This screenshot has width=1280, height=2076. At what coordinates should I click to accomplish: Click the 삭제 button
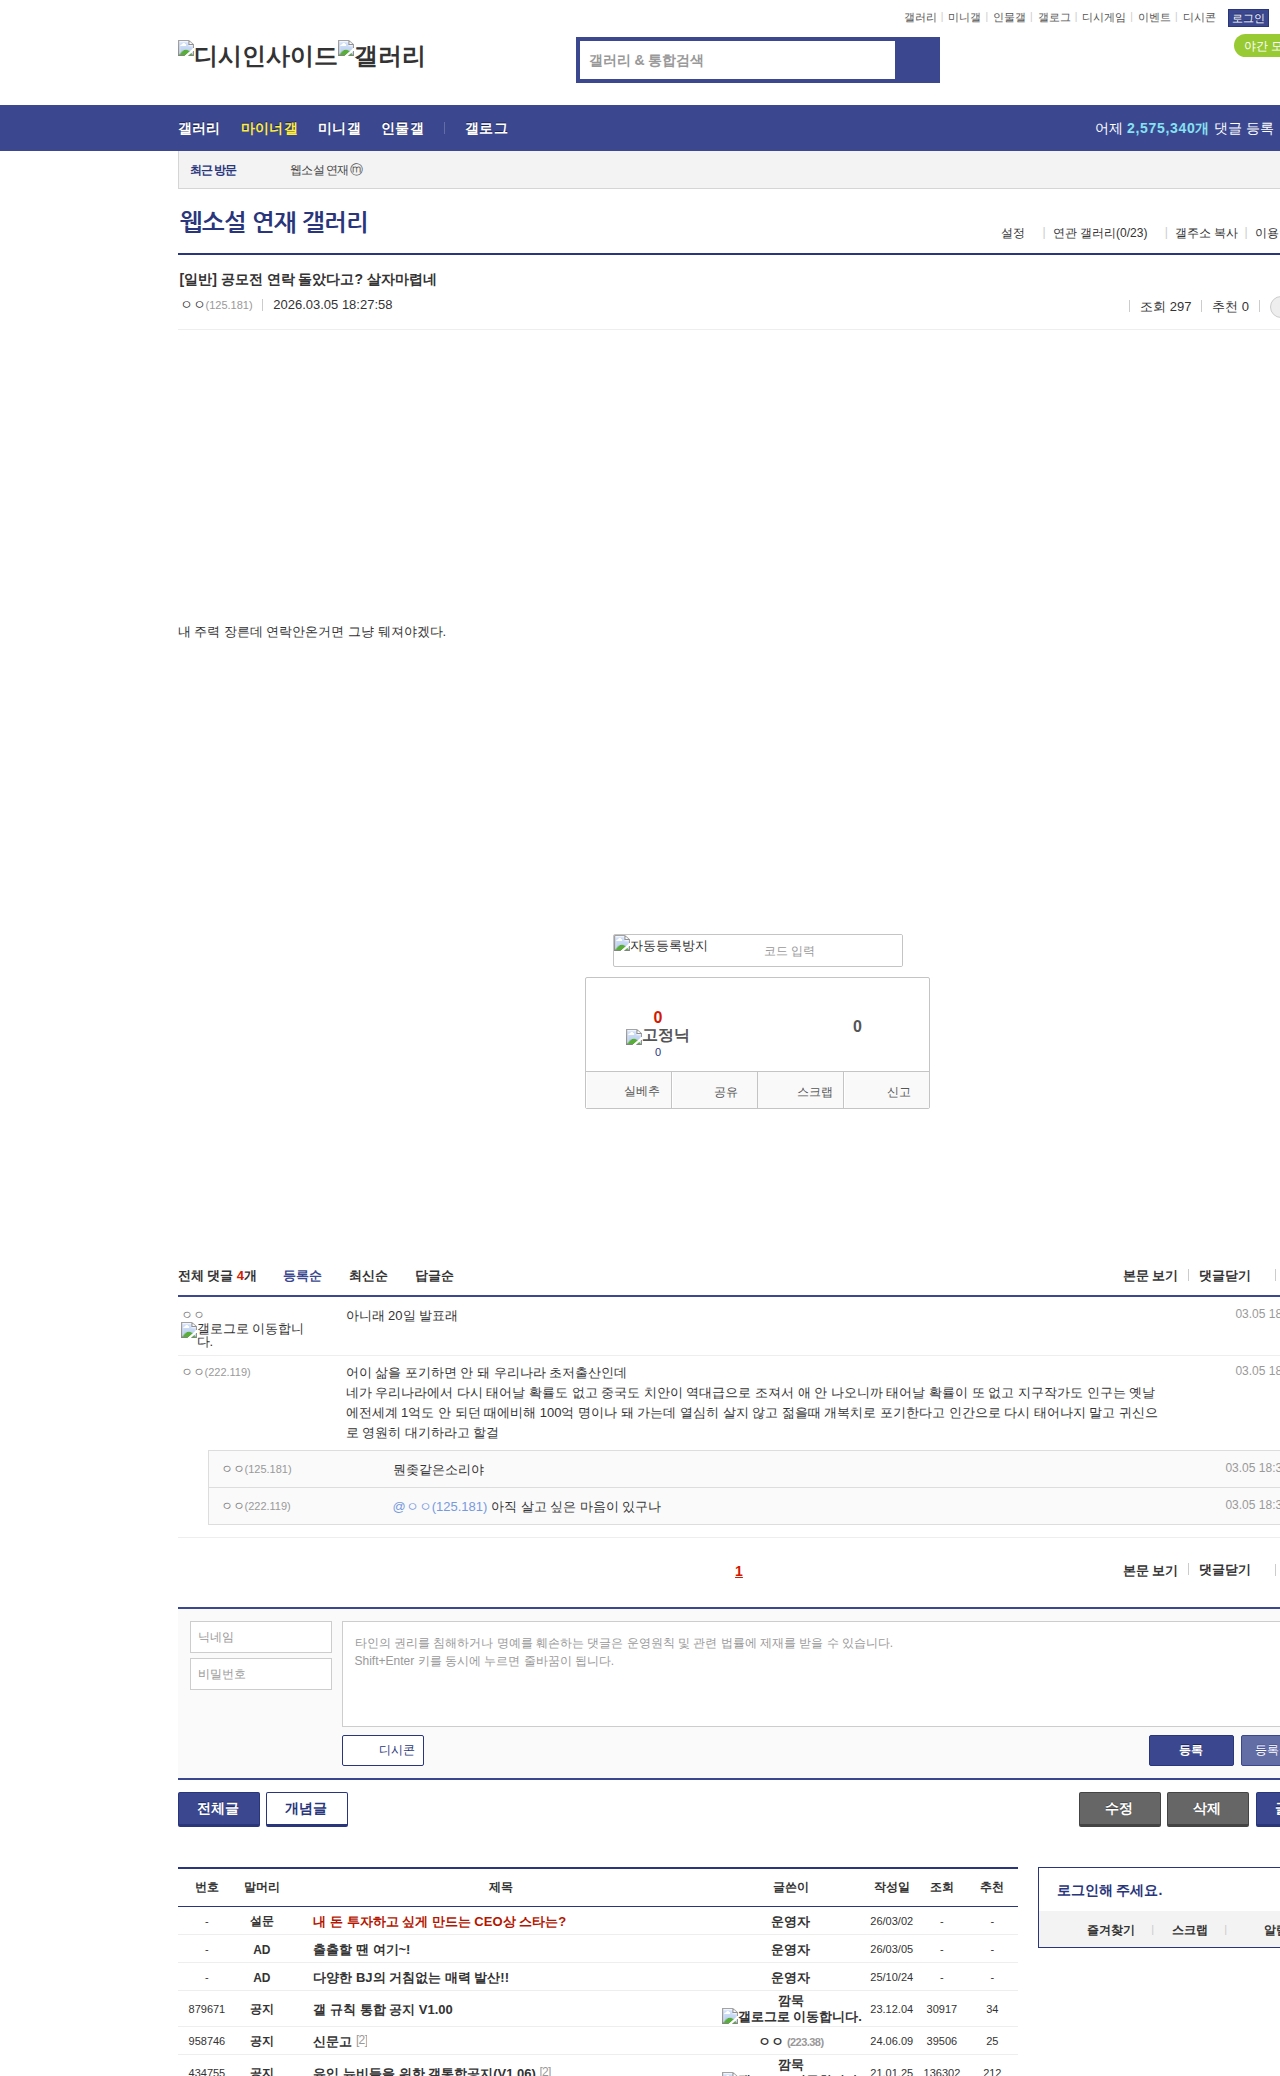pos(1207,1809)
